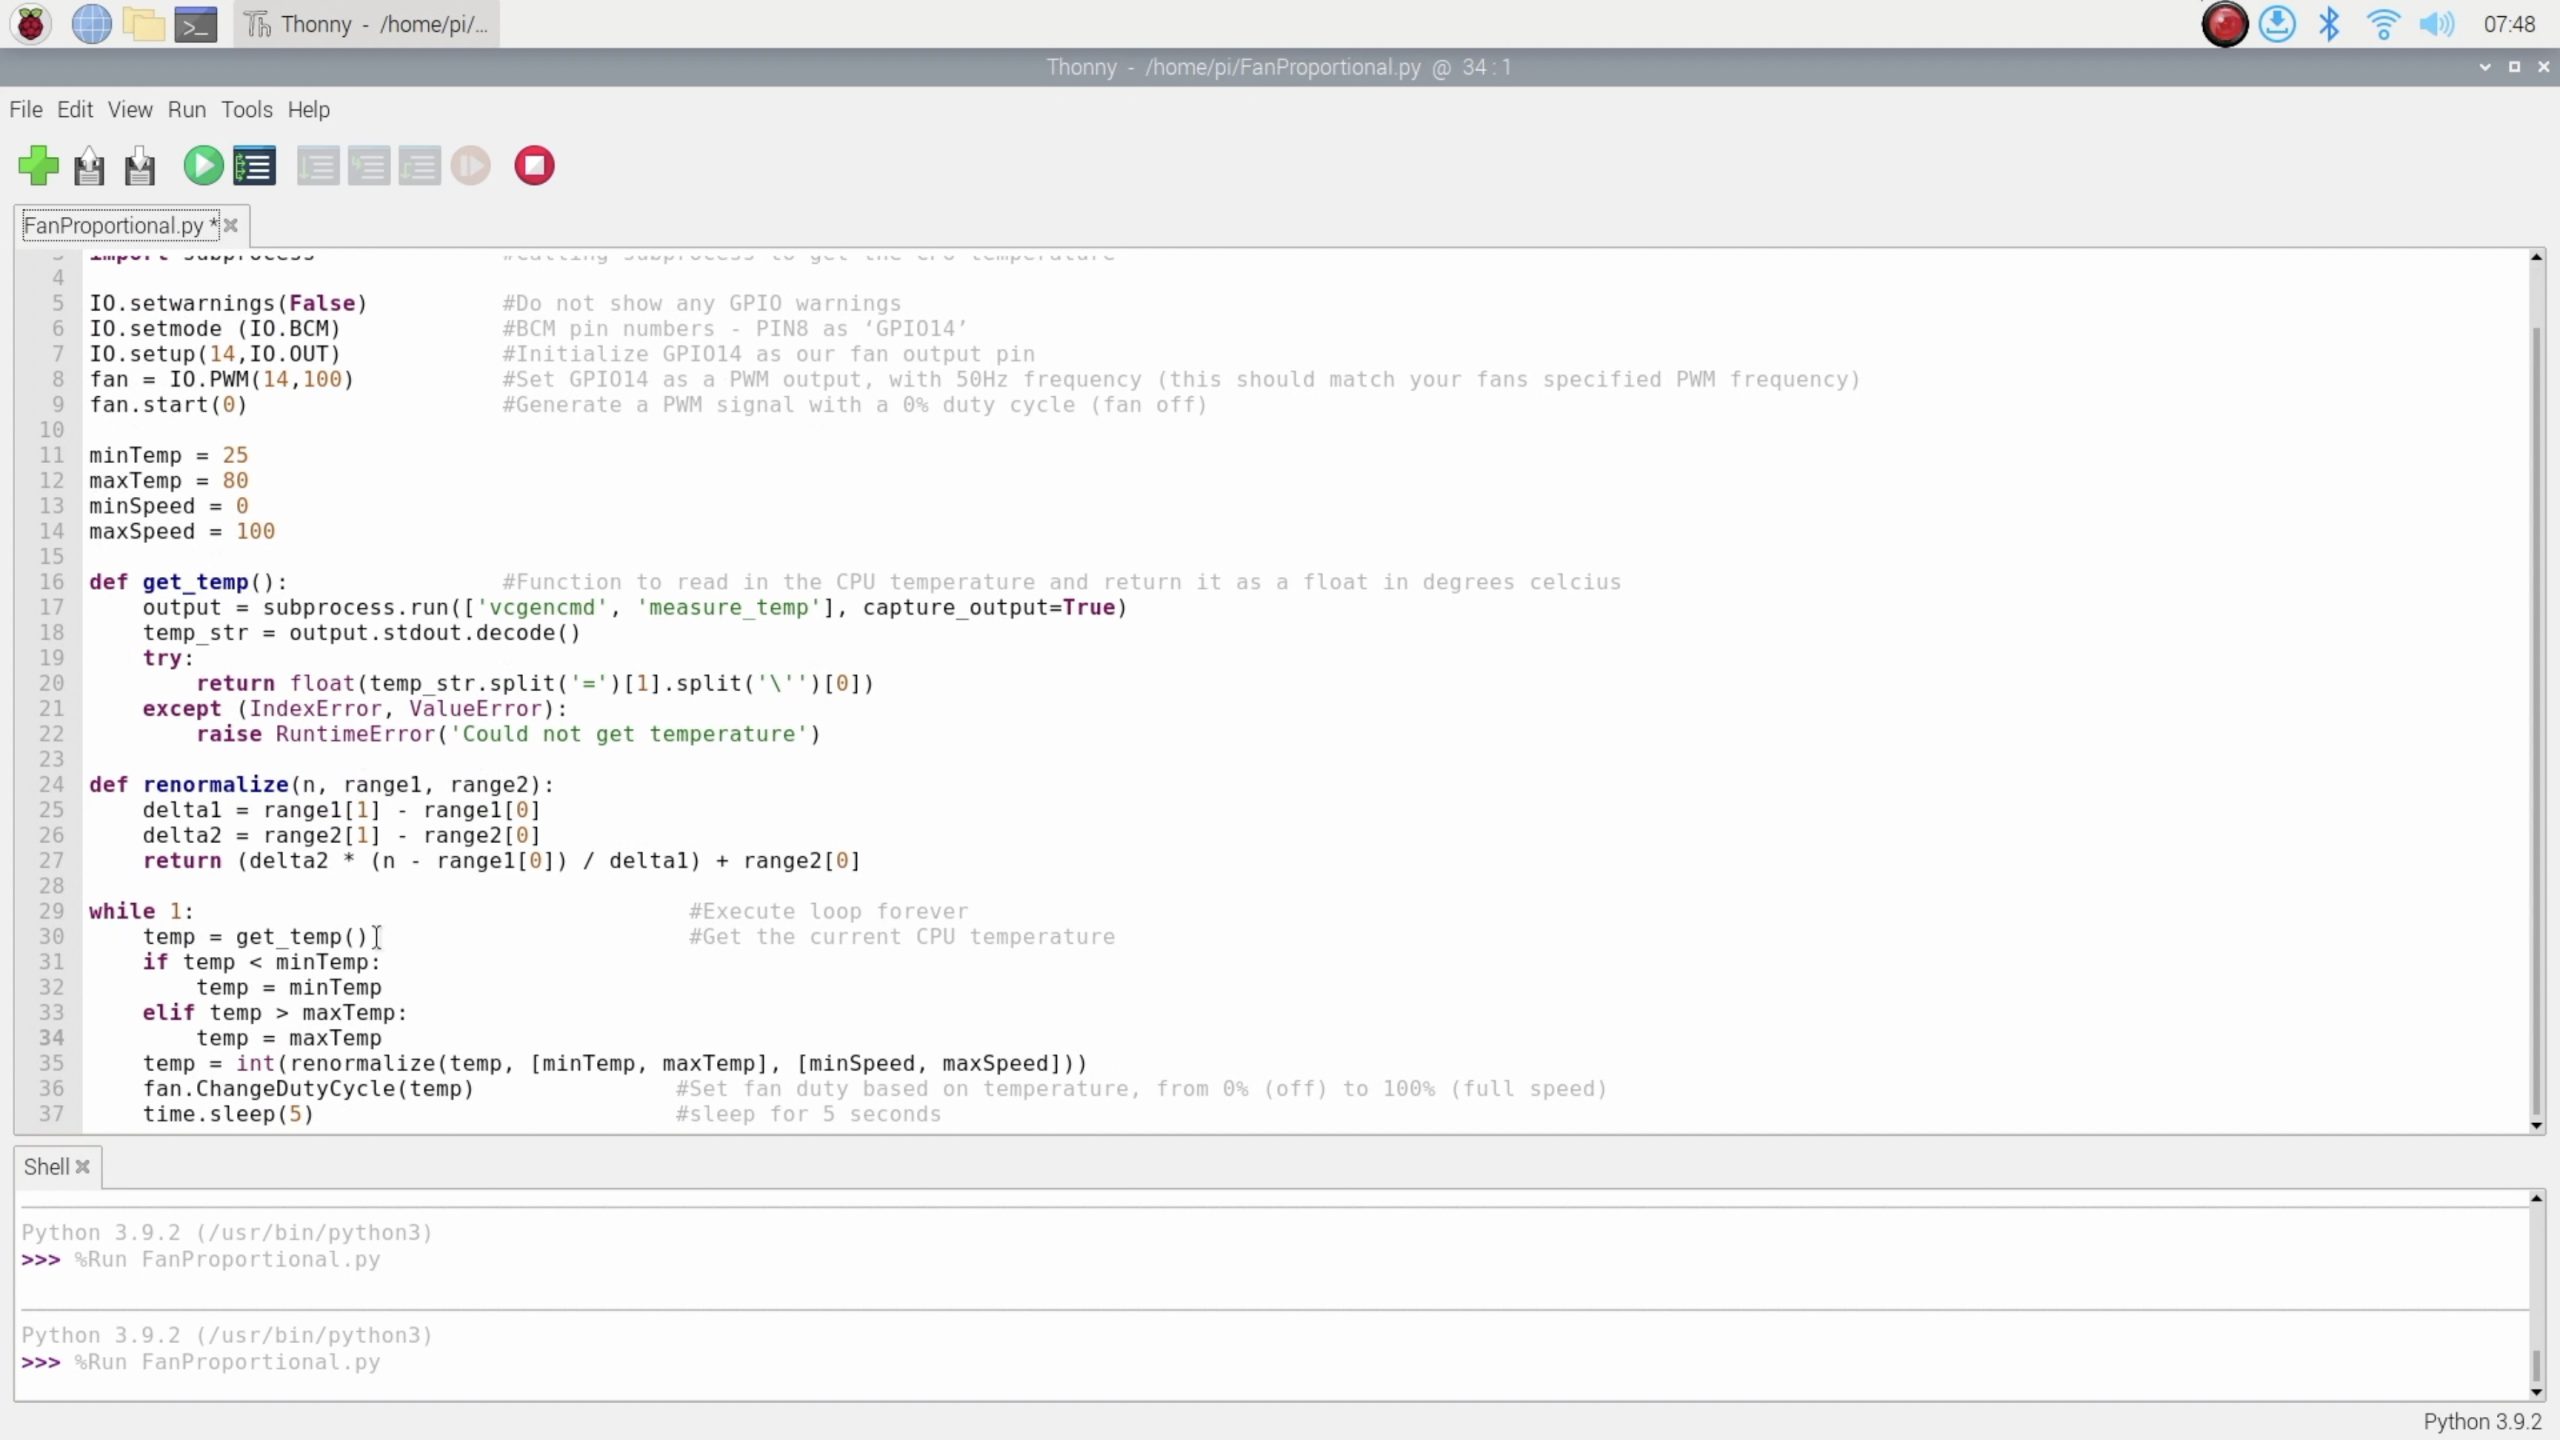Open the Run menu
Image resolution: width=2560 pixels, height=1440 pixels.
click(186, 110)
